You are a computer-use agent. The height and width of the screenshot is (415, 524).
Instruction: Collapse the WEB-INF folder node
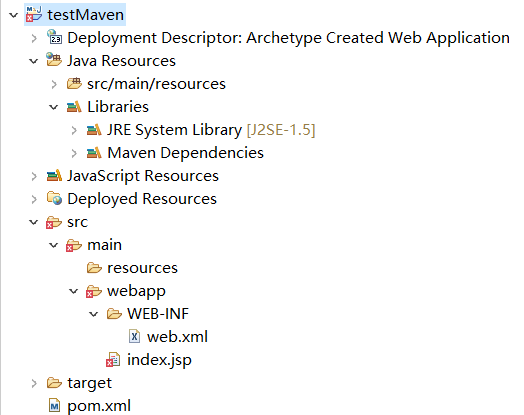pyautogui.click(x=94, y=314)
